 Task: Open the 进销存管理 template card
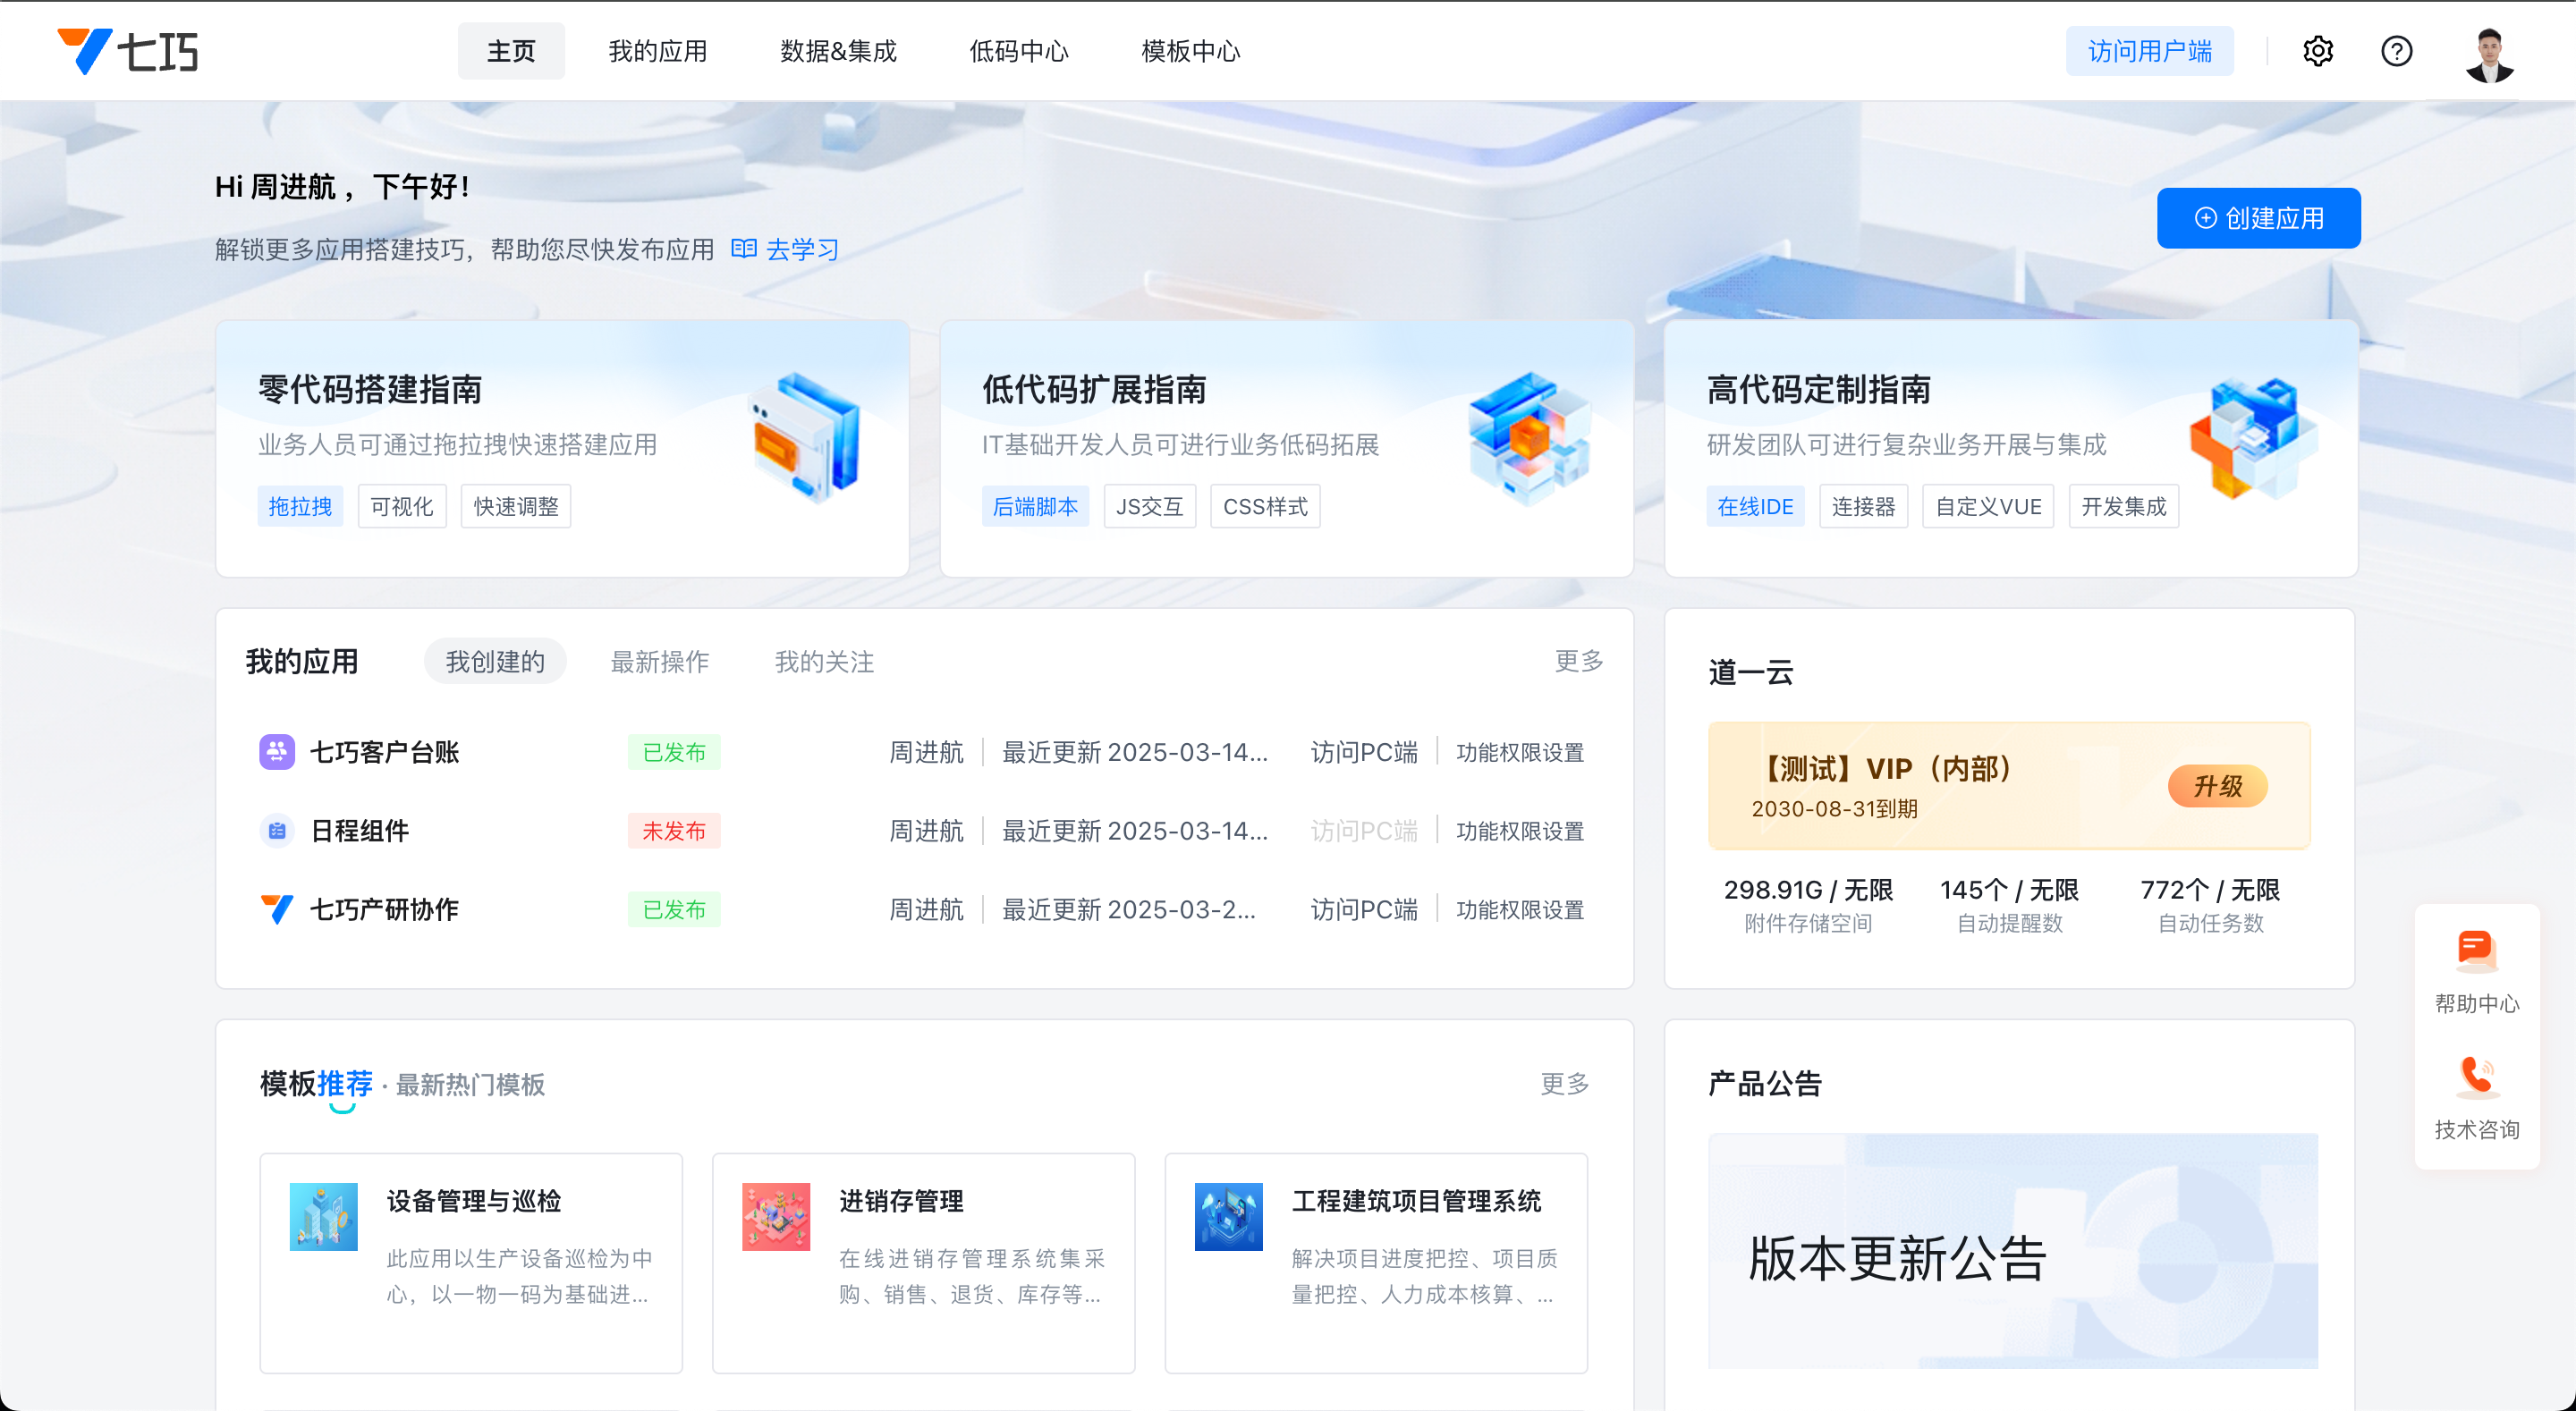[923, 1262]
